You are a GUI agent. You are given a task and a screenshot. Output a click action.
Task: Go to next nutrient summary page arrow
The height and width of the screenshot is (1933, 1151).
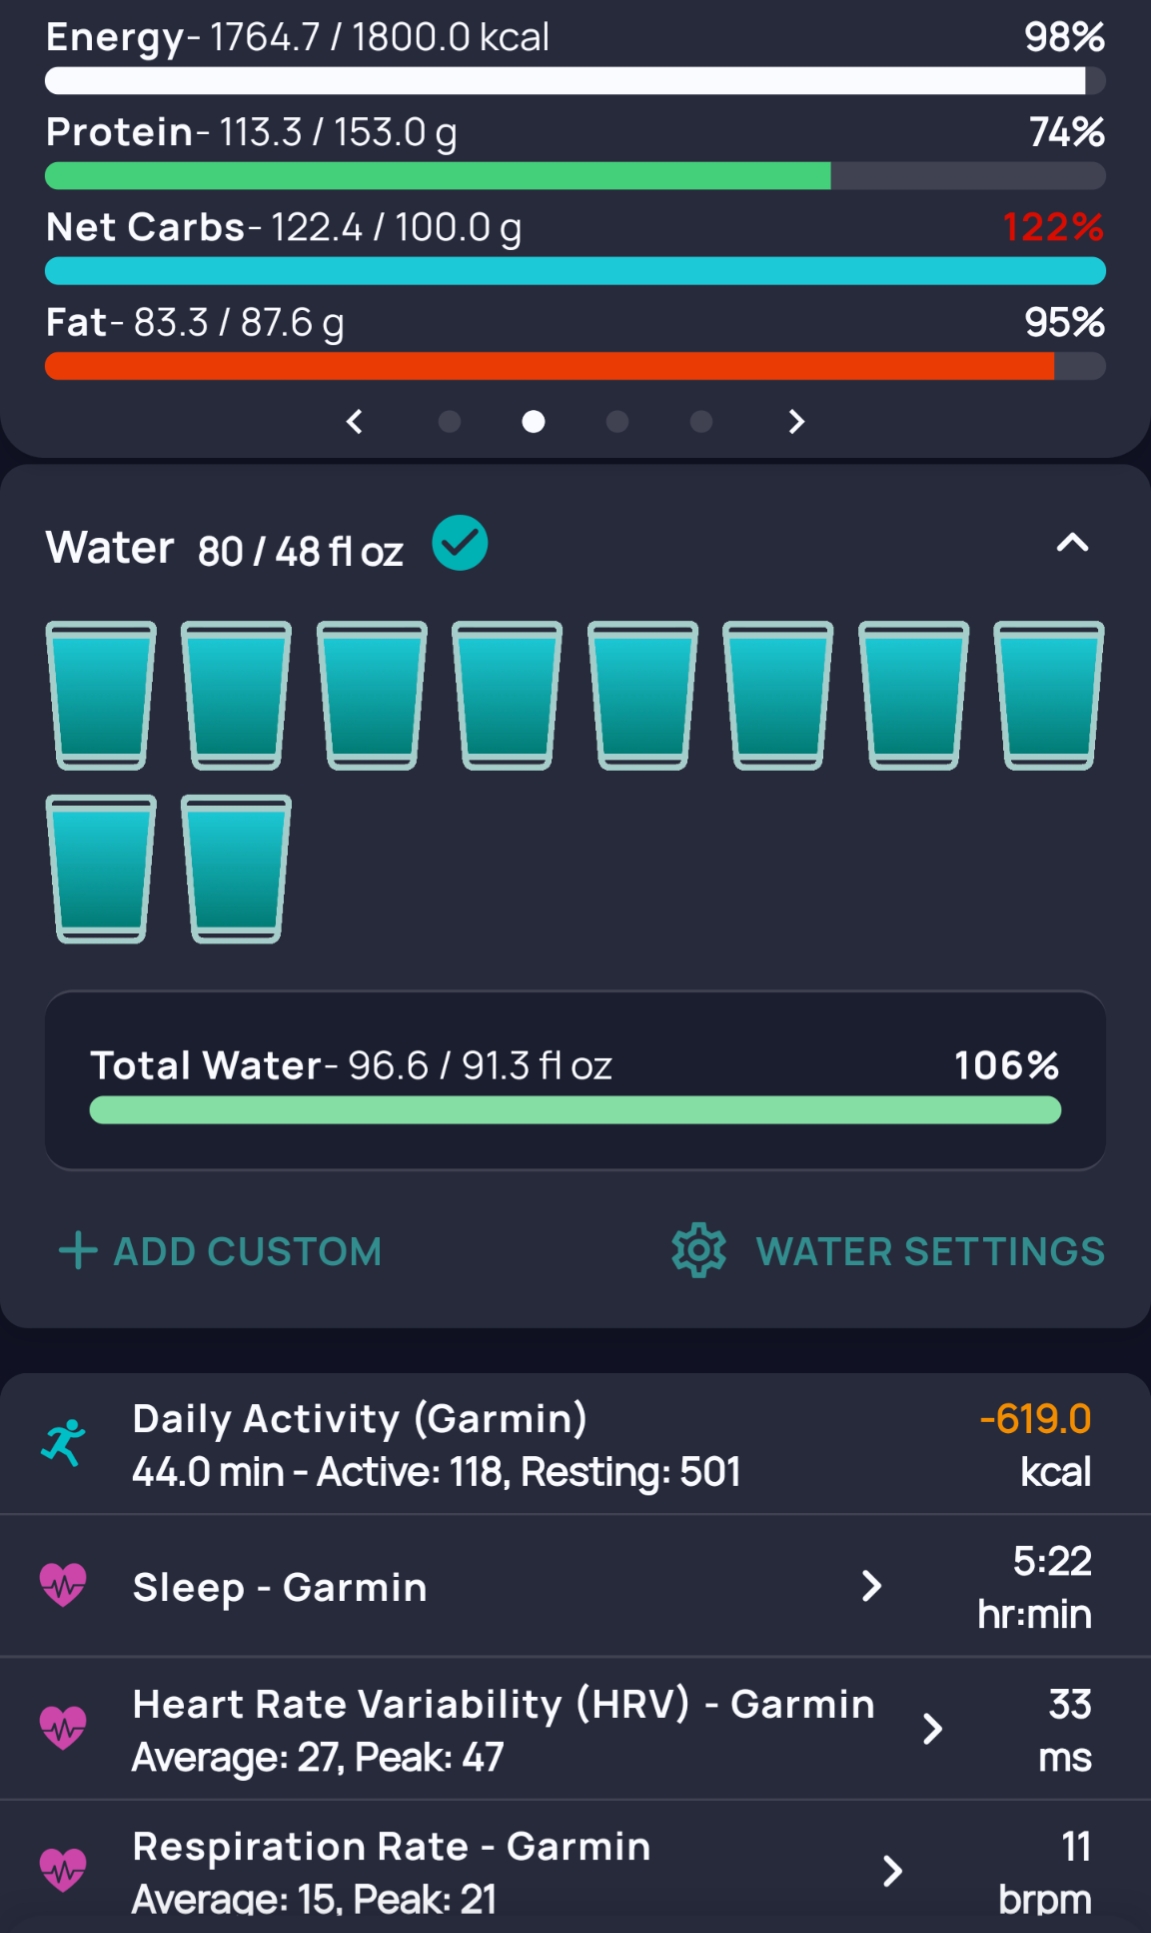point(796,422)
